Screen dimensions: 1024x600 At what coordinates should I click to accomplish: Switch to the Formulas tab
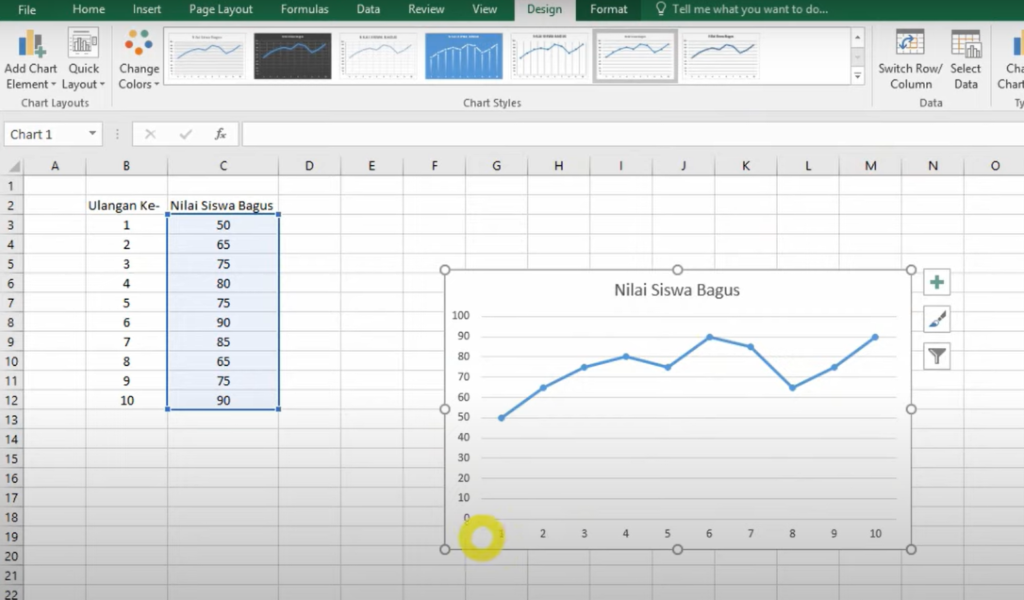coord(304,9)
